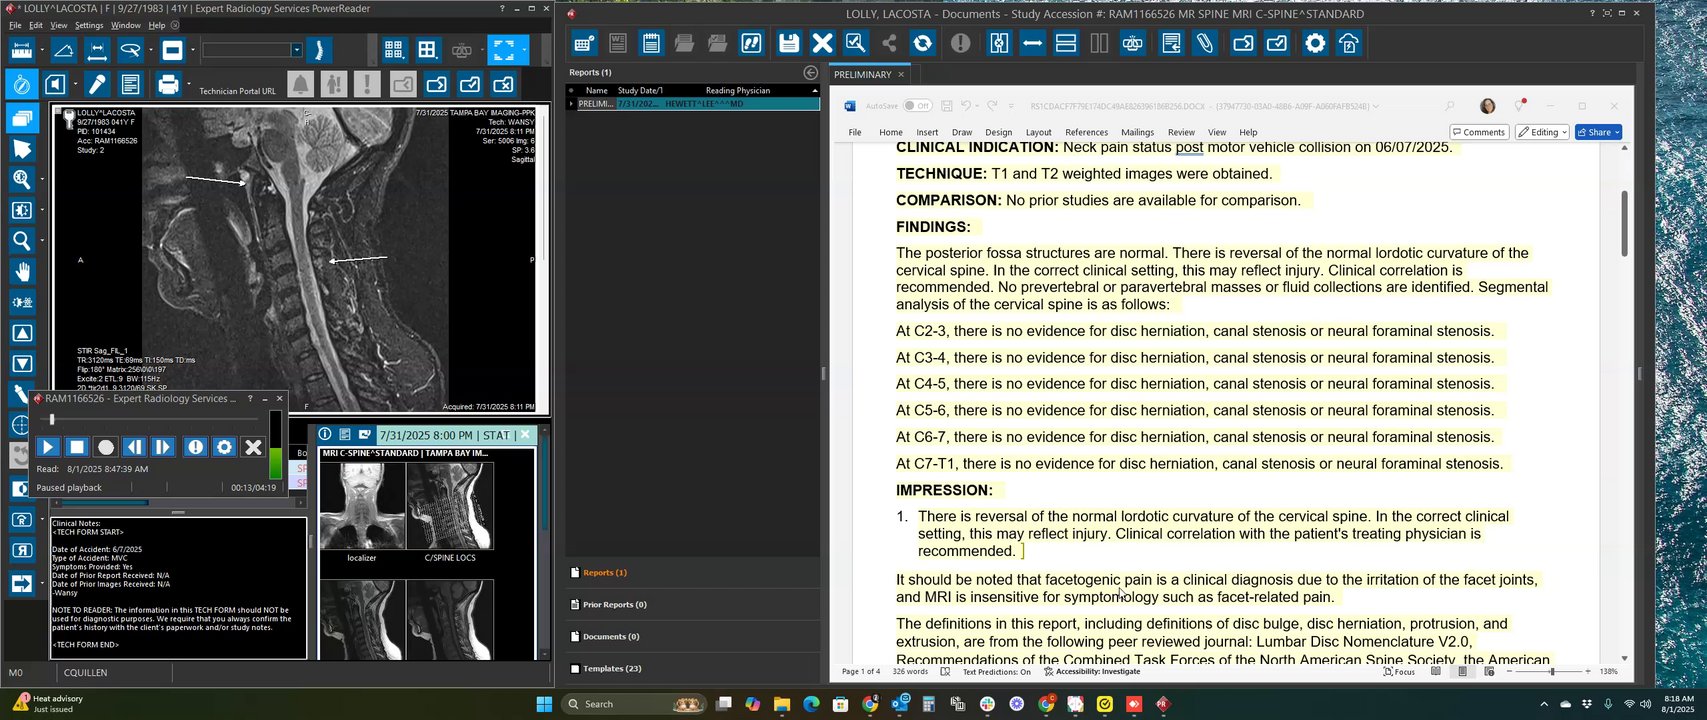
Task: Expand the PRELIMINARY report row arrow
Action: [571, 104]
